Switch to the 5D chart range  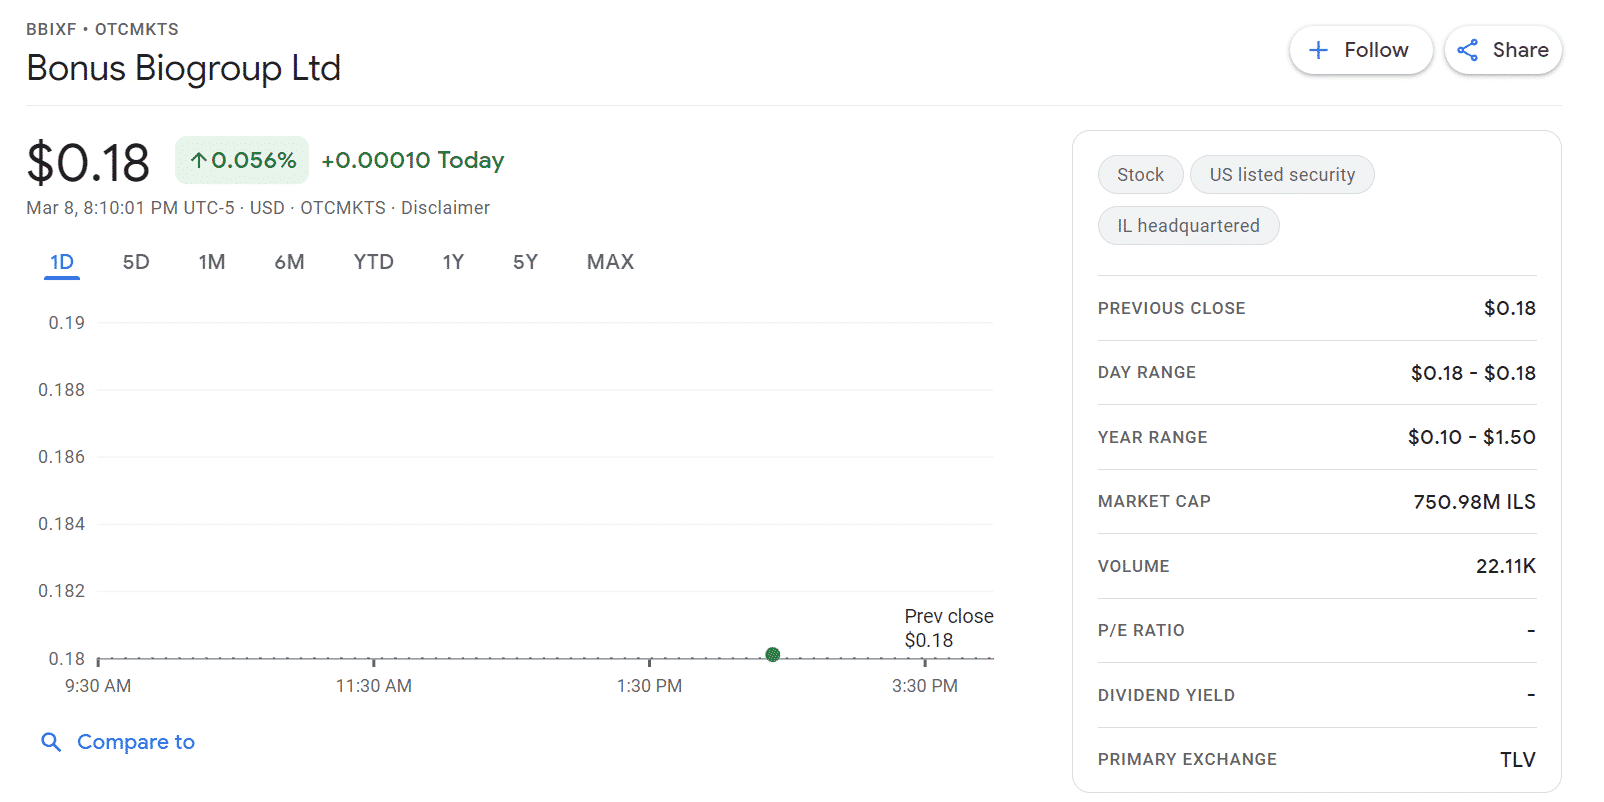click(136, 262)
